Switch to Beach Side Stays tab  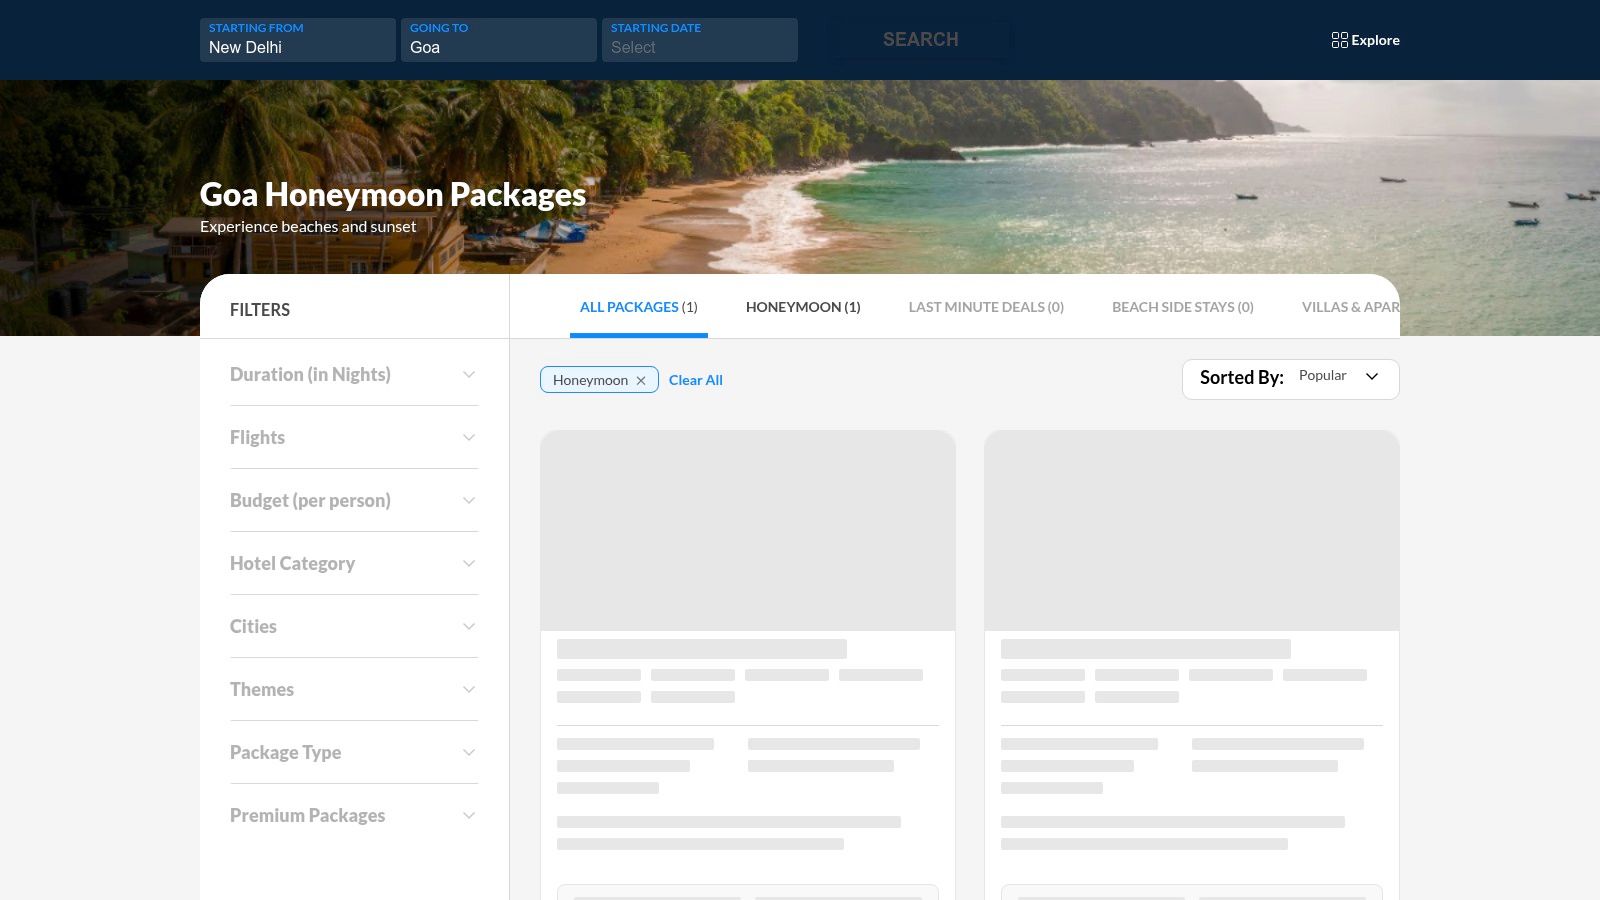tap(1182, 307)
